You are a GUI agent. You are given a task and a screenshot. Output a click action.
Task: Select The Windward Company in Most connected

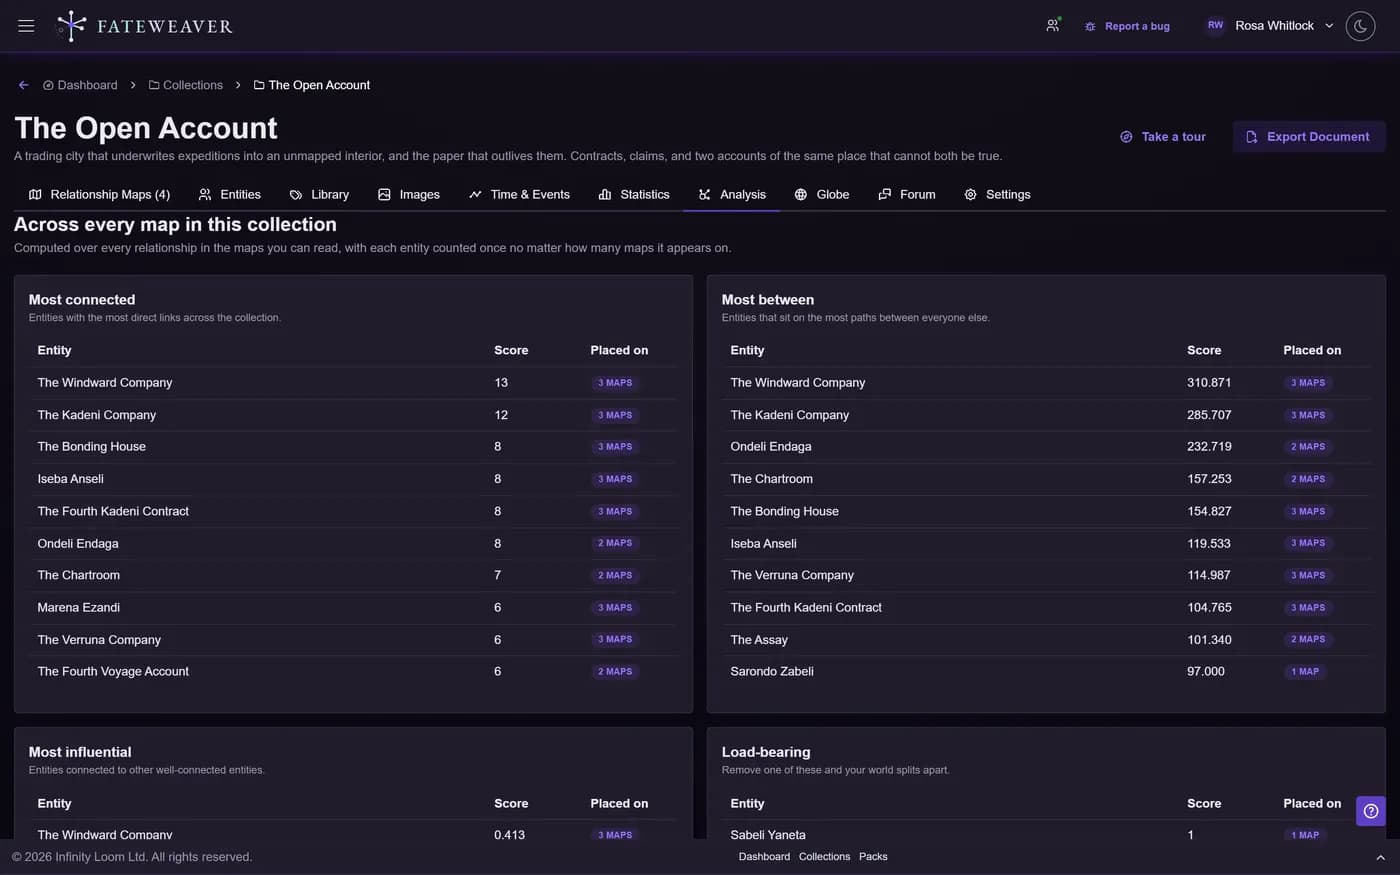click(105, 383)
